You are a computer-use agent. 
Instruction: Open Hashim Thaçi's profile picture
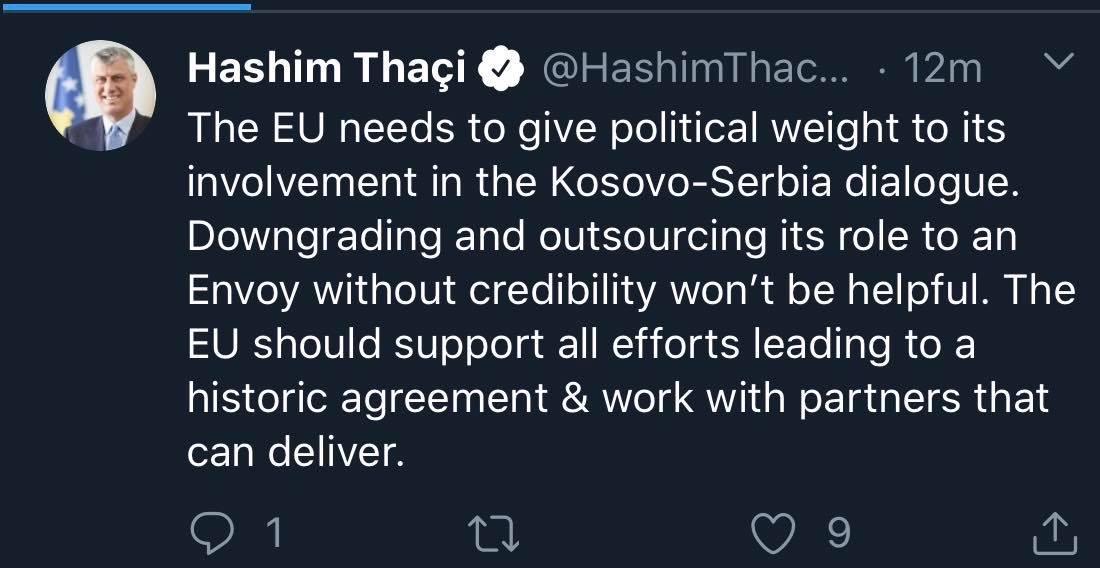coord(100,95)
